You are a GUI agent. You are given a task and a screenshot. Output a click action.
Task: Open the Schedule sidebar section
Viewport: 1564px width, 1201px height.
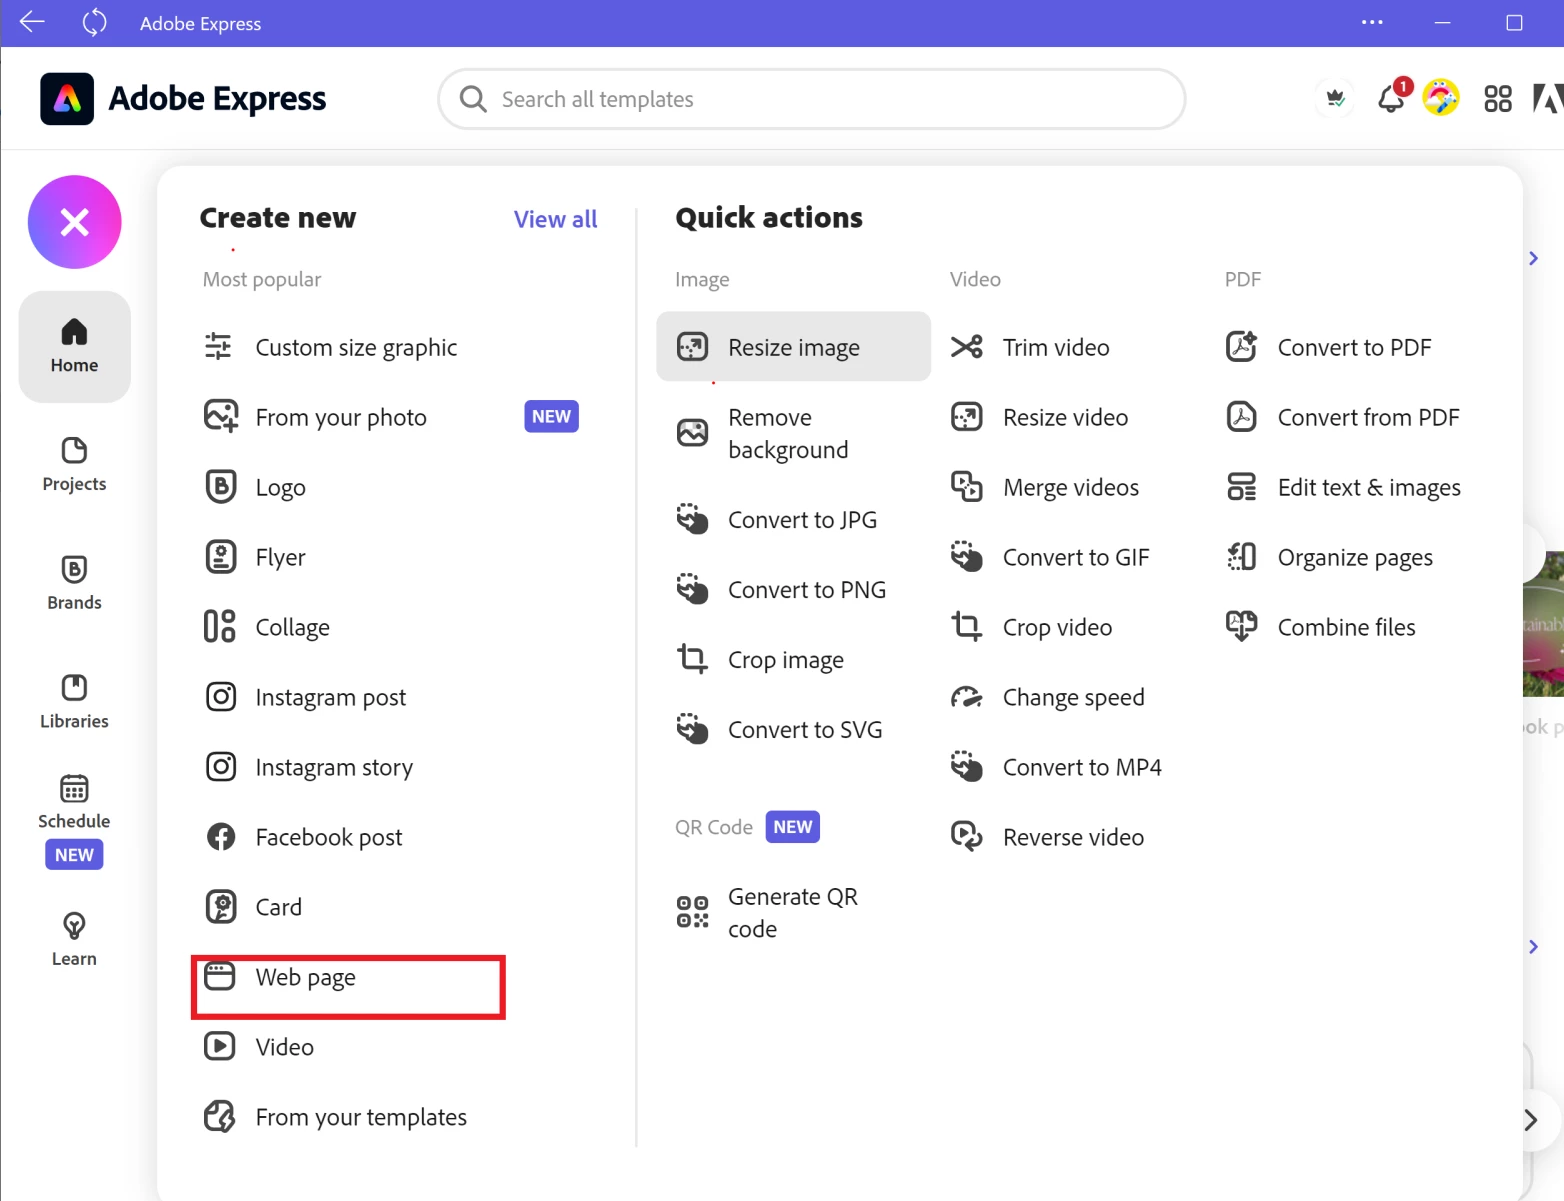[x=74, y=820]
